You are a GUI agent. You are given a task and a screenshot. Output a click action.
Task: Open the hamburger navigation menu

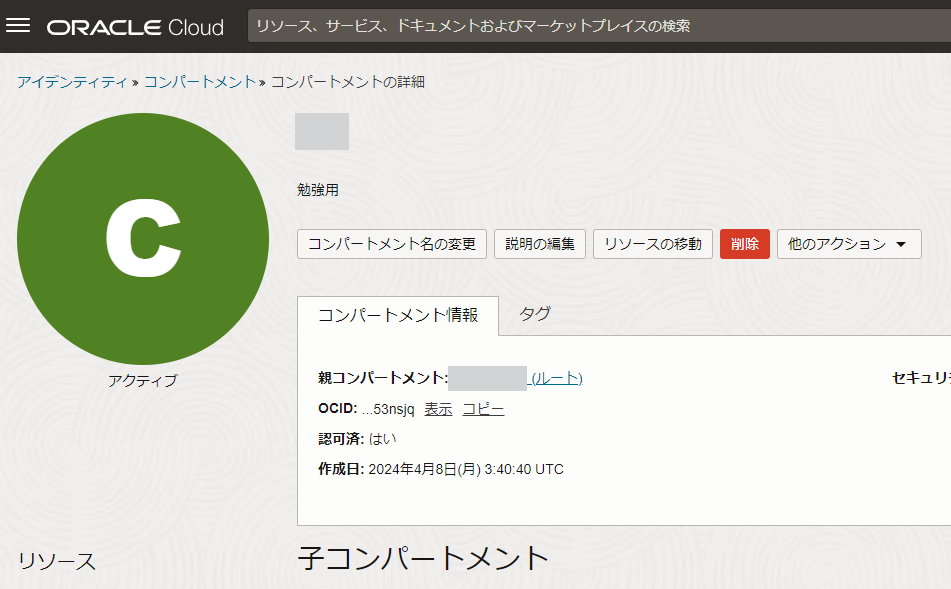18,25
